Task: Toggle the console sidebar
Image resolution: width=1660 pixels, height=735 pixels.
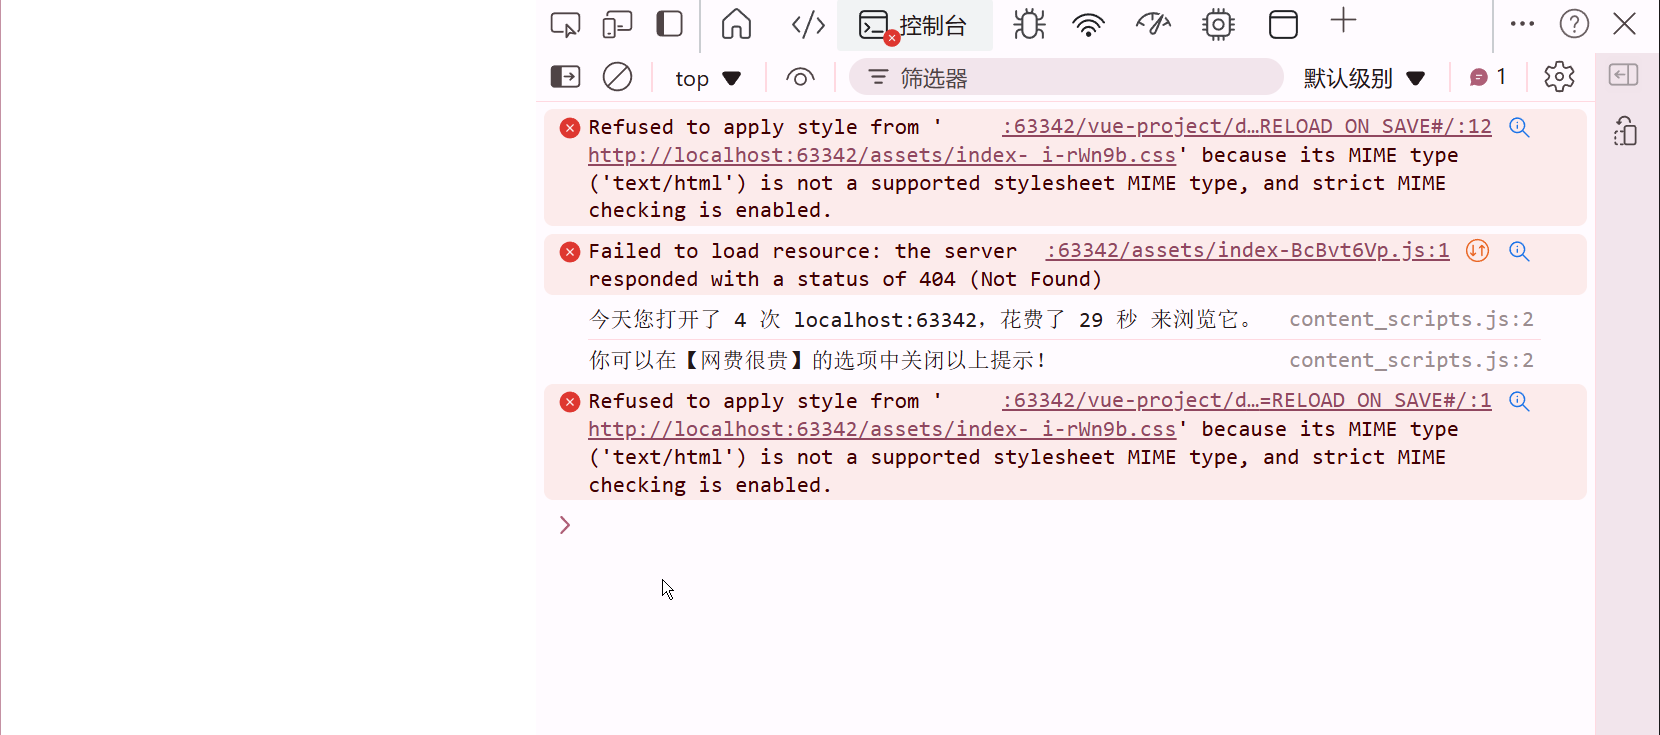Action: coord(565,77)
